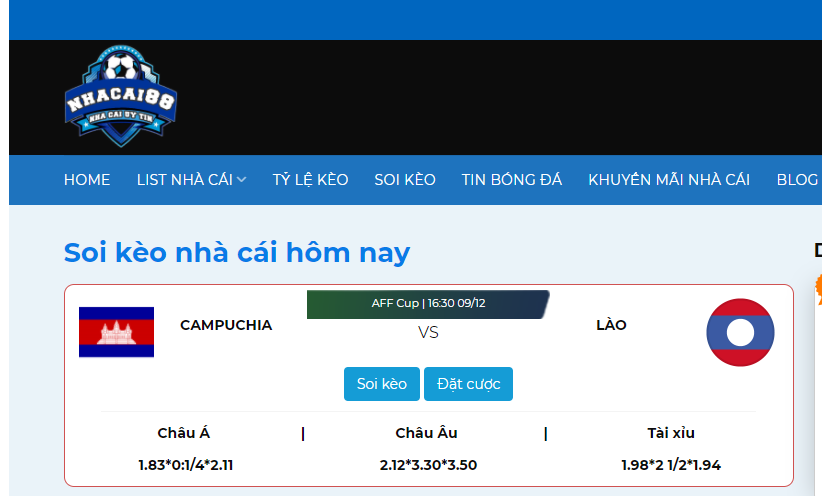Select the Tài xỉu odds 1.98*2 1/2*1.94
The height and width of the screenshot is (496, 822).
tap(670, 465)
